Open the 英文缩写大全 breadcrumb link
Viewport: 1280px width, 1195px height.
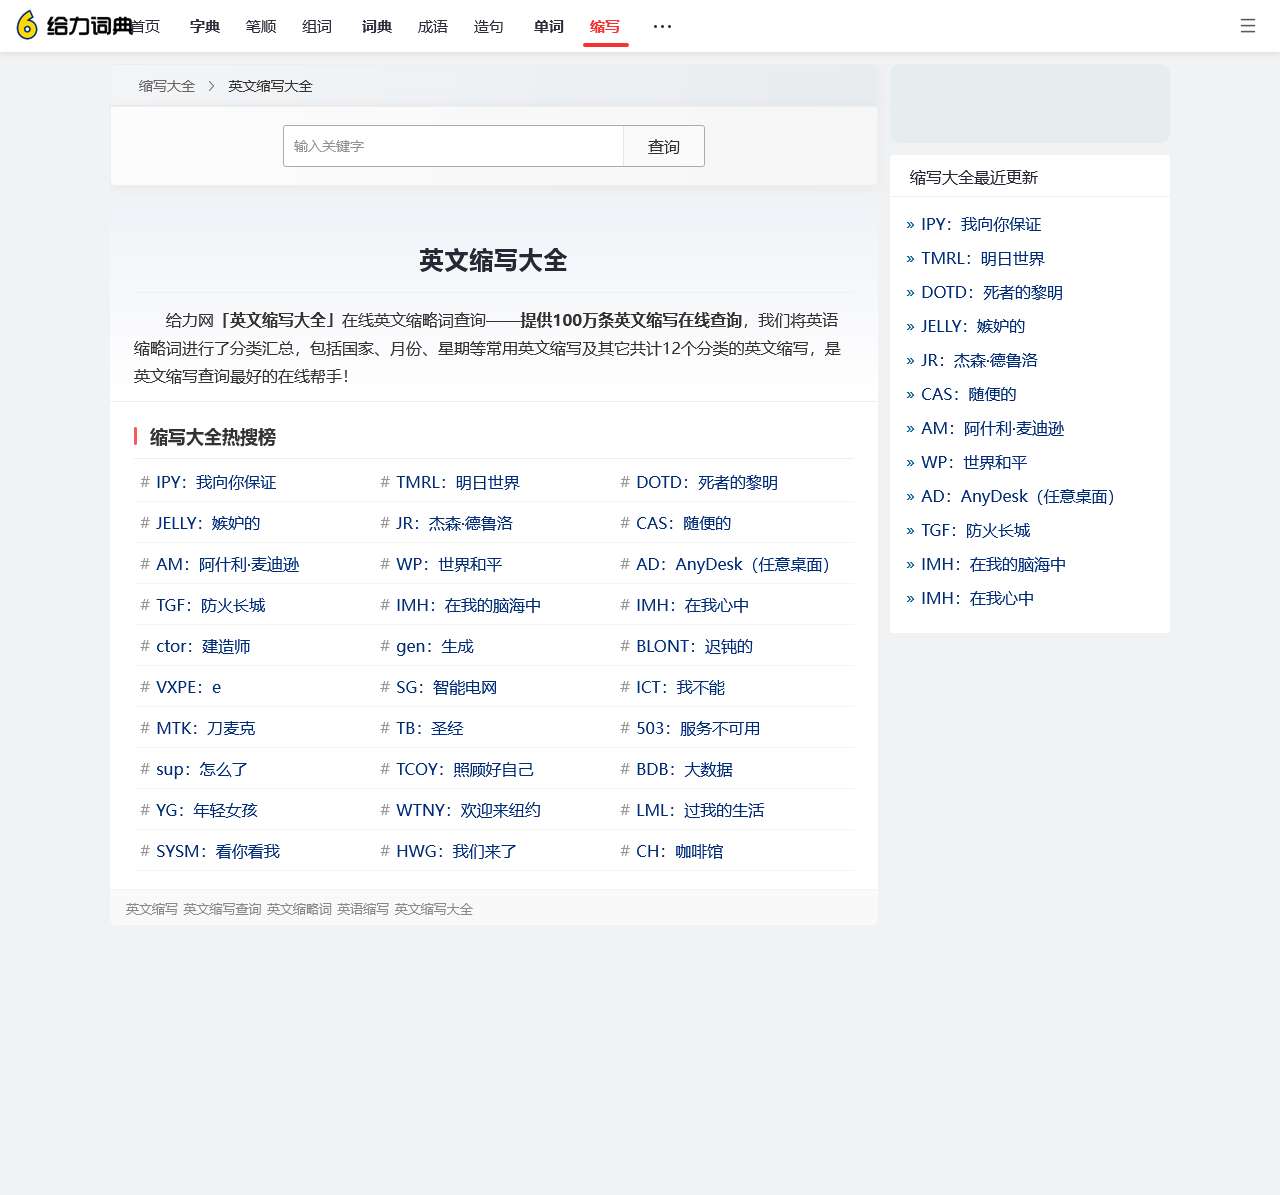click(x=270, y=86)
